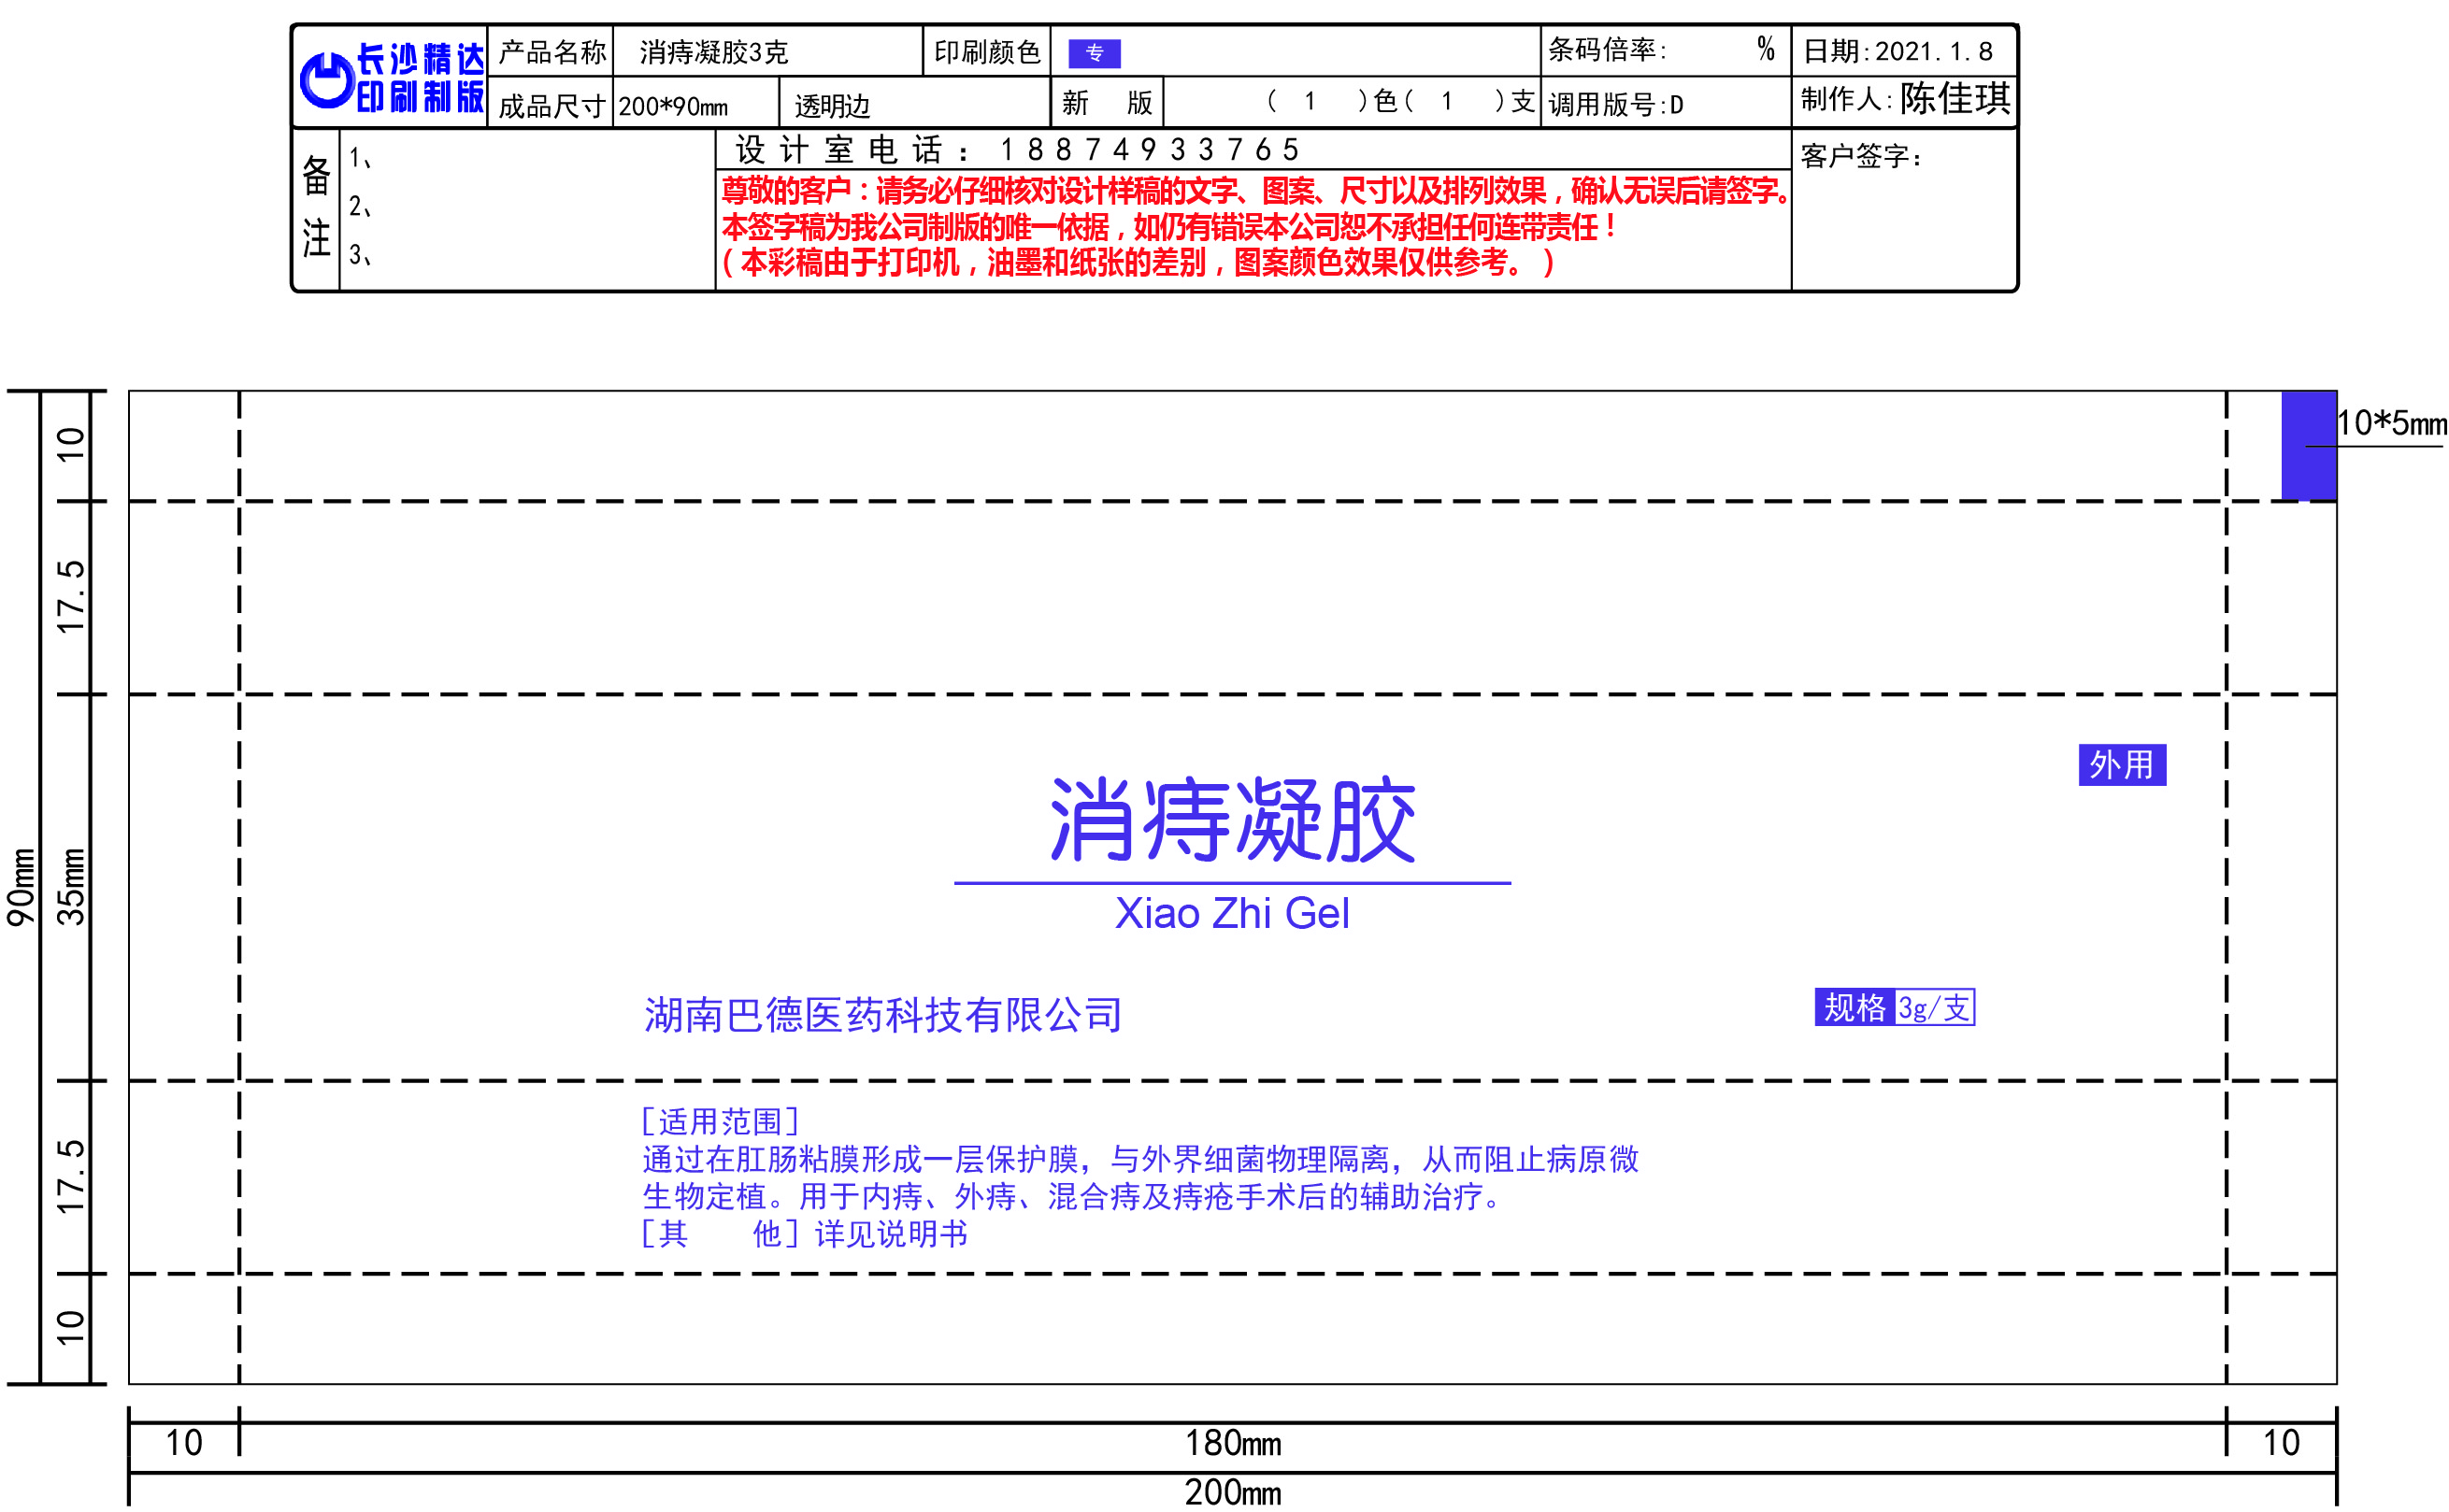Select the 35mm vertical dimension label
The height and width of the screenshot is (1512, 2449).
pos(70,887)
